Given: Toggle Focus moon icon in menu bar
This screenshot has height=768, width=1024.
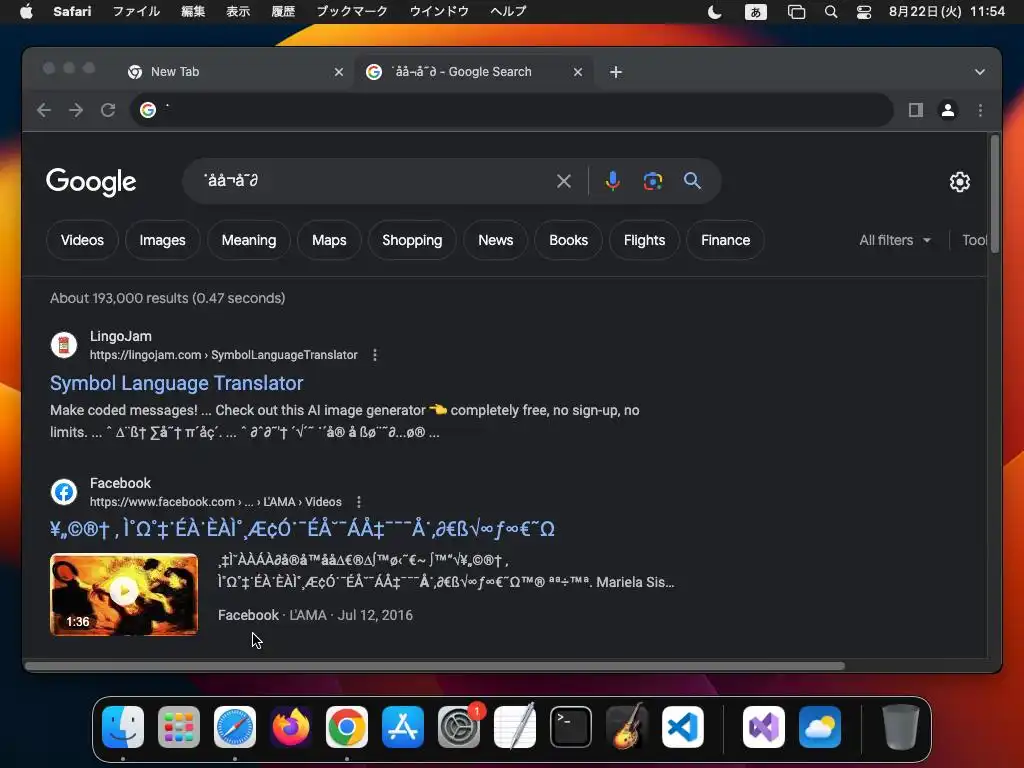Looking at the screenshot, I should click(714, 12).
